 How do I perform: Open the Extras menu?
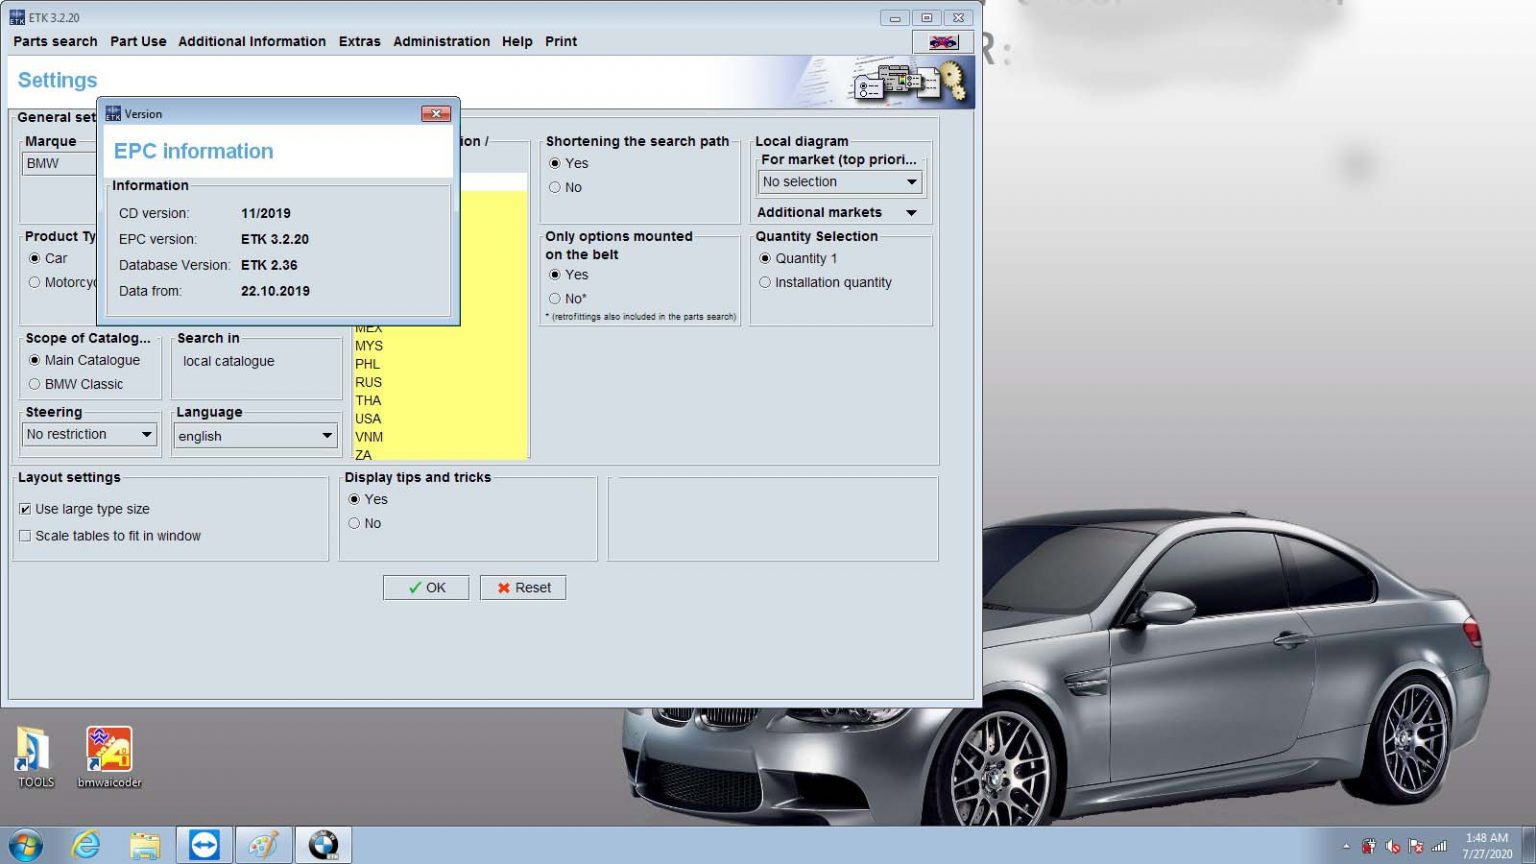[359, 41]
